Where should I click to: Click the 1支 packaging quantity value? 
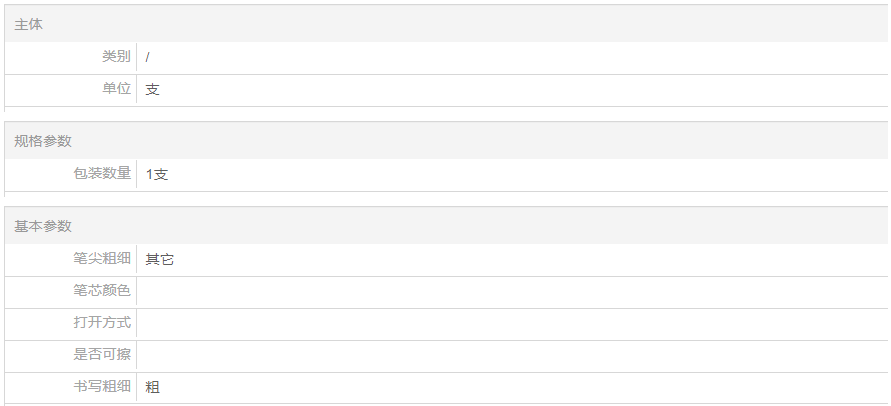pos(157,174)
